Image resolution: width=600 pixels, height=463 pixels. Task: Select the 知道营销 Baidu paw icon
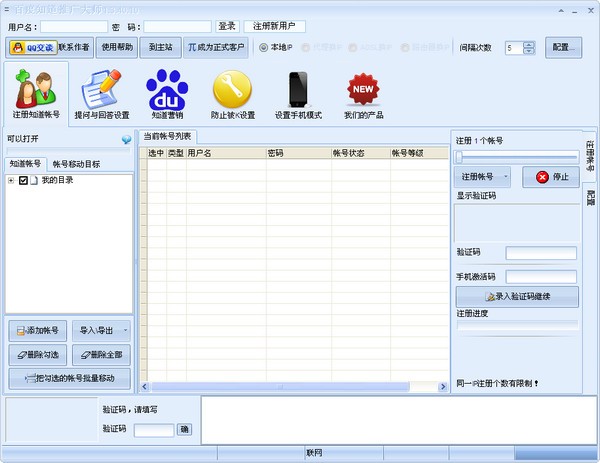click(x=166, y=97)
